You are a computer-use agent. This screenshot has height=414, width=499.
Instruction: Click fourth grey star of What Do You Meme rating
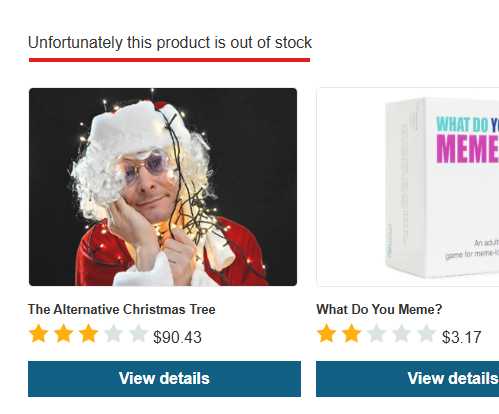401,333
